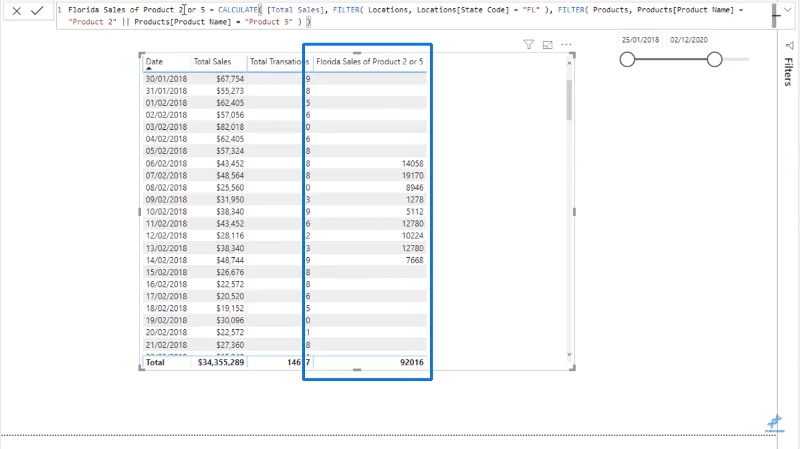
Task: Select the date cell 18/02/2018
Action: 166,309
